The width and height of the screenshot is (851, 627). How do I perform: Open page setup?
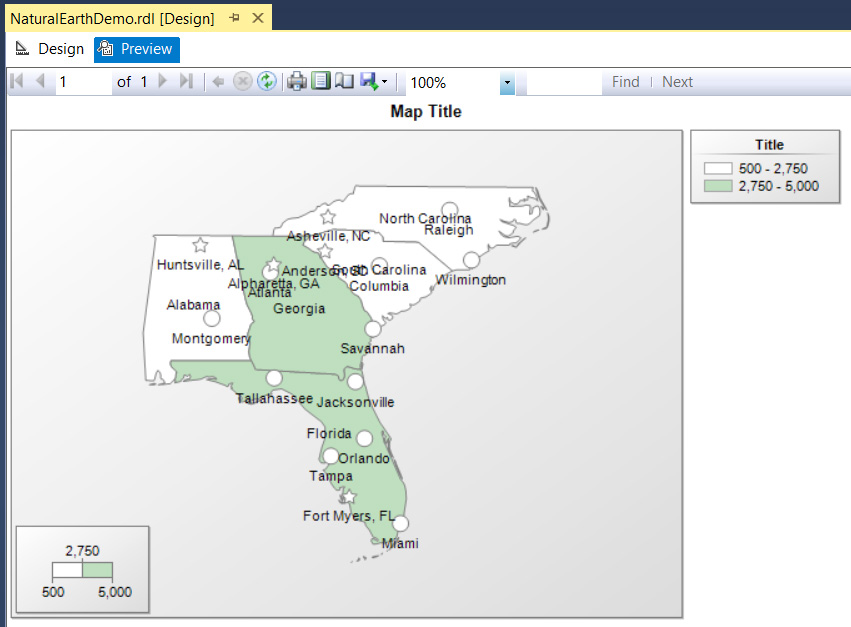click(x=344, y=82)
